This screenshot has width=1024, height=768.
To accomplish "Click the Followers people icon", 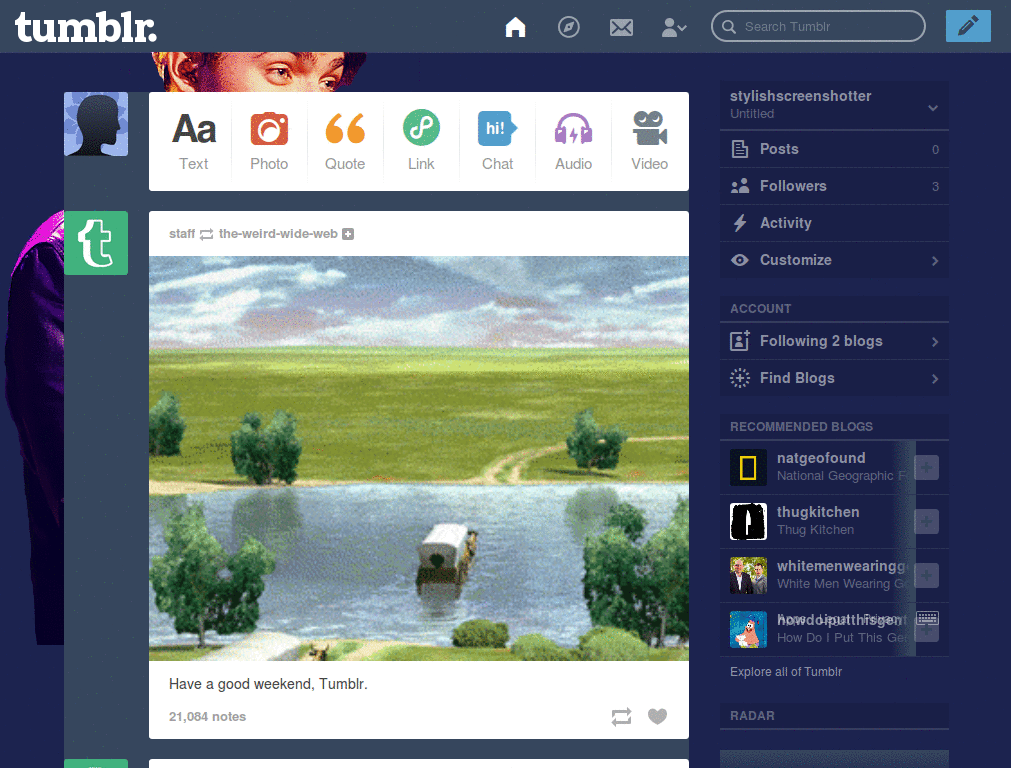I will pos(739,186).
